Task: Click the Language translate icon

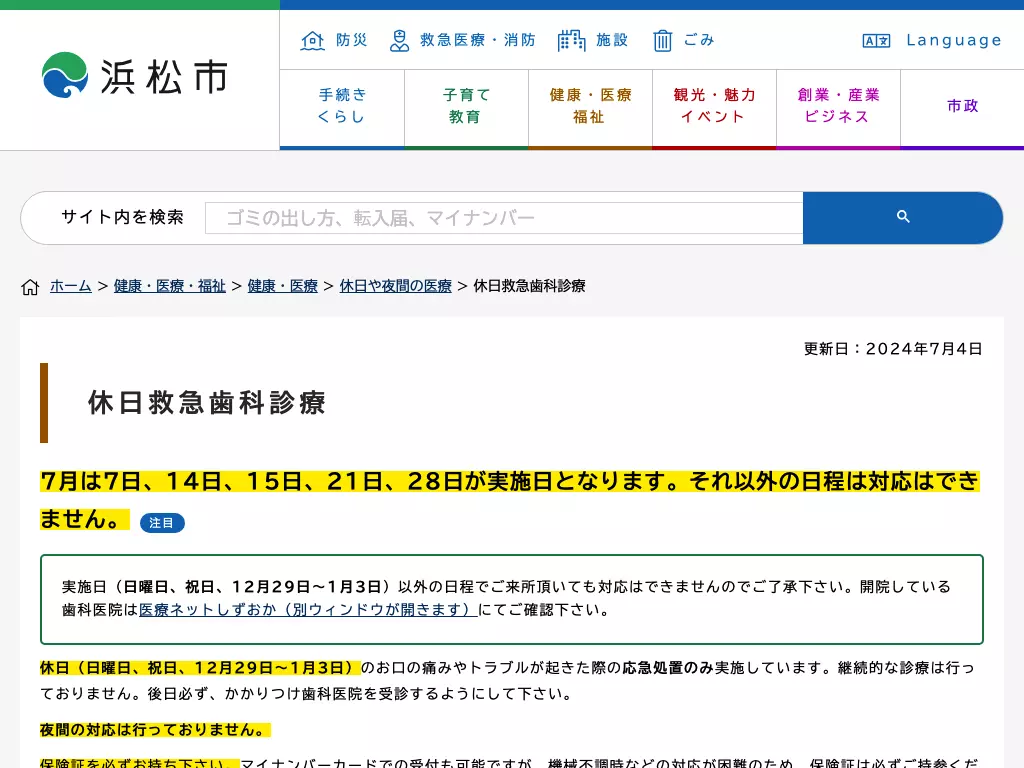Action: [876, 40]
